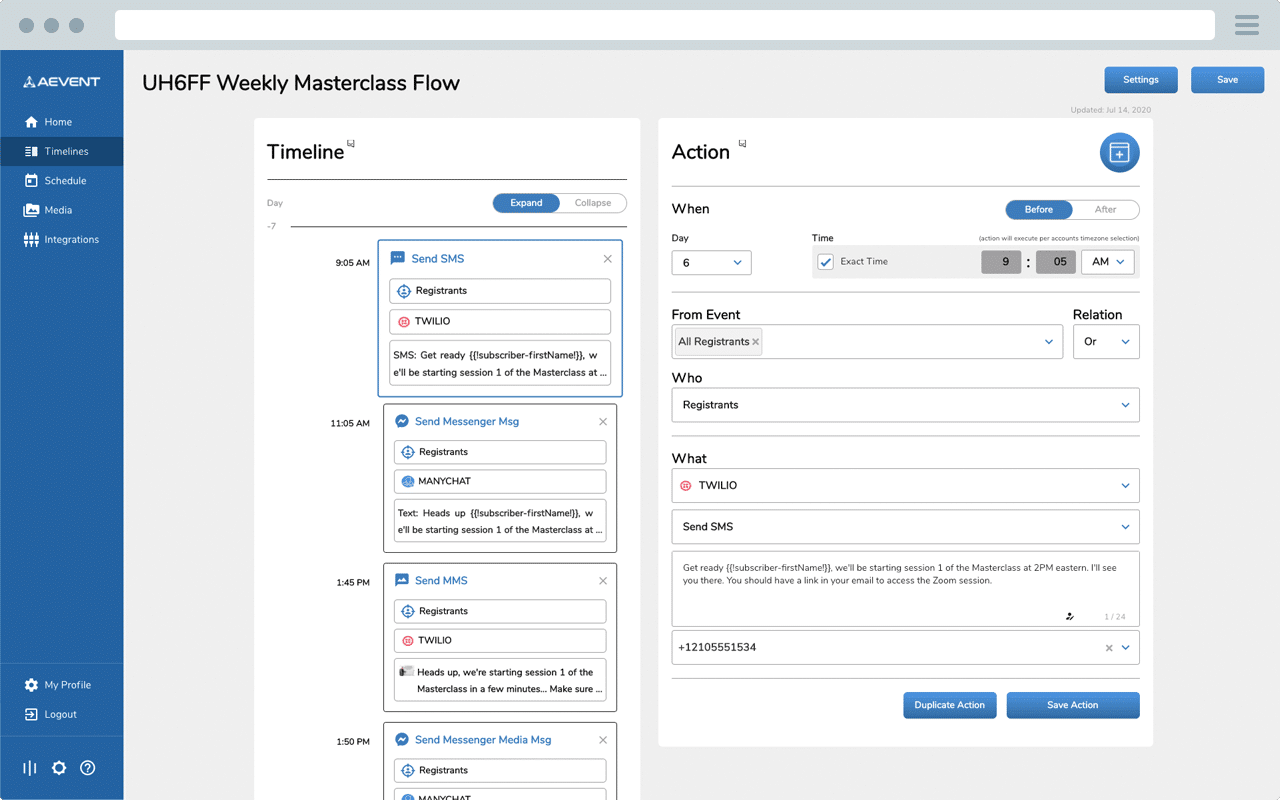Open the Send SMS action type dropdown

click(905, 527)
